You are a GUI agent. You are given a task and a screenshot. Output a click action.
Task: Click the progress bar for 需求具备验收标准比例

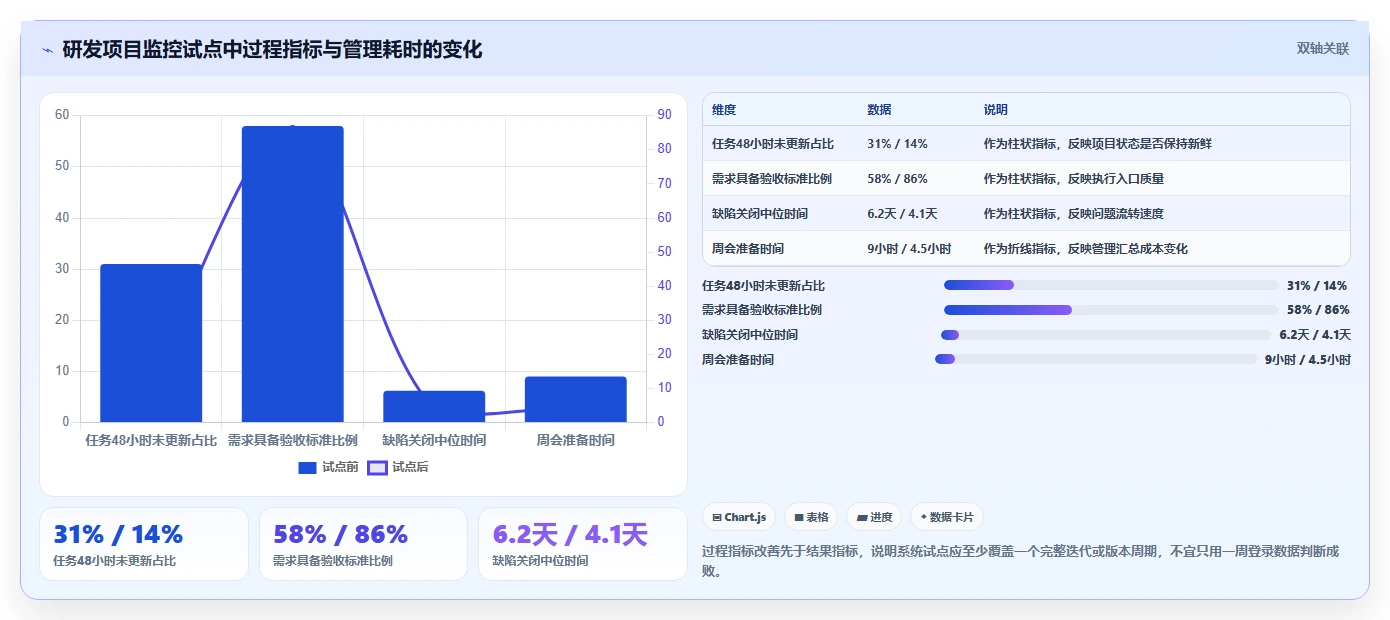1111,310
